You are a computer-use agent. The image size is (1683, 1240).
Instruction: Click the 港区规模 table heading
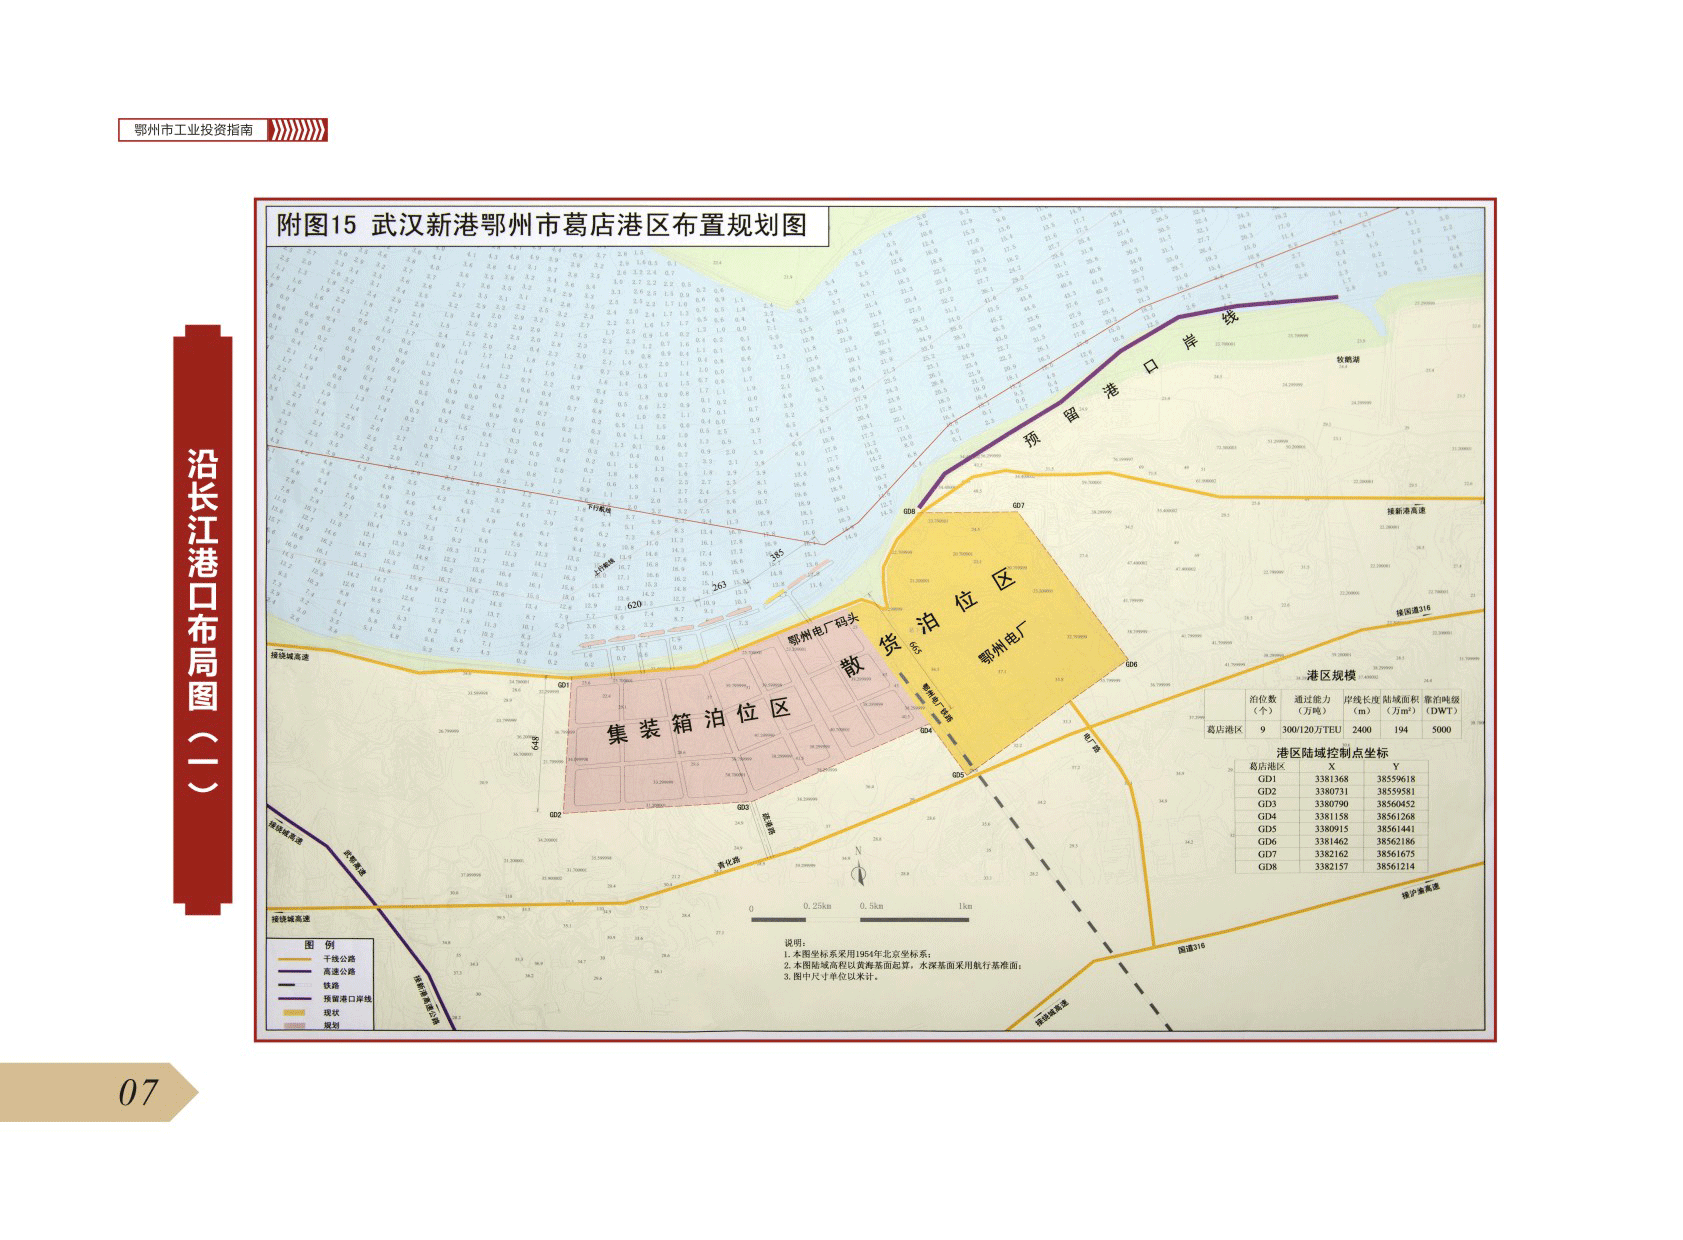point(1331,676)
